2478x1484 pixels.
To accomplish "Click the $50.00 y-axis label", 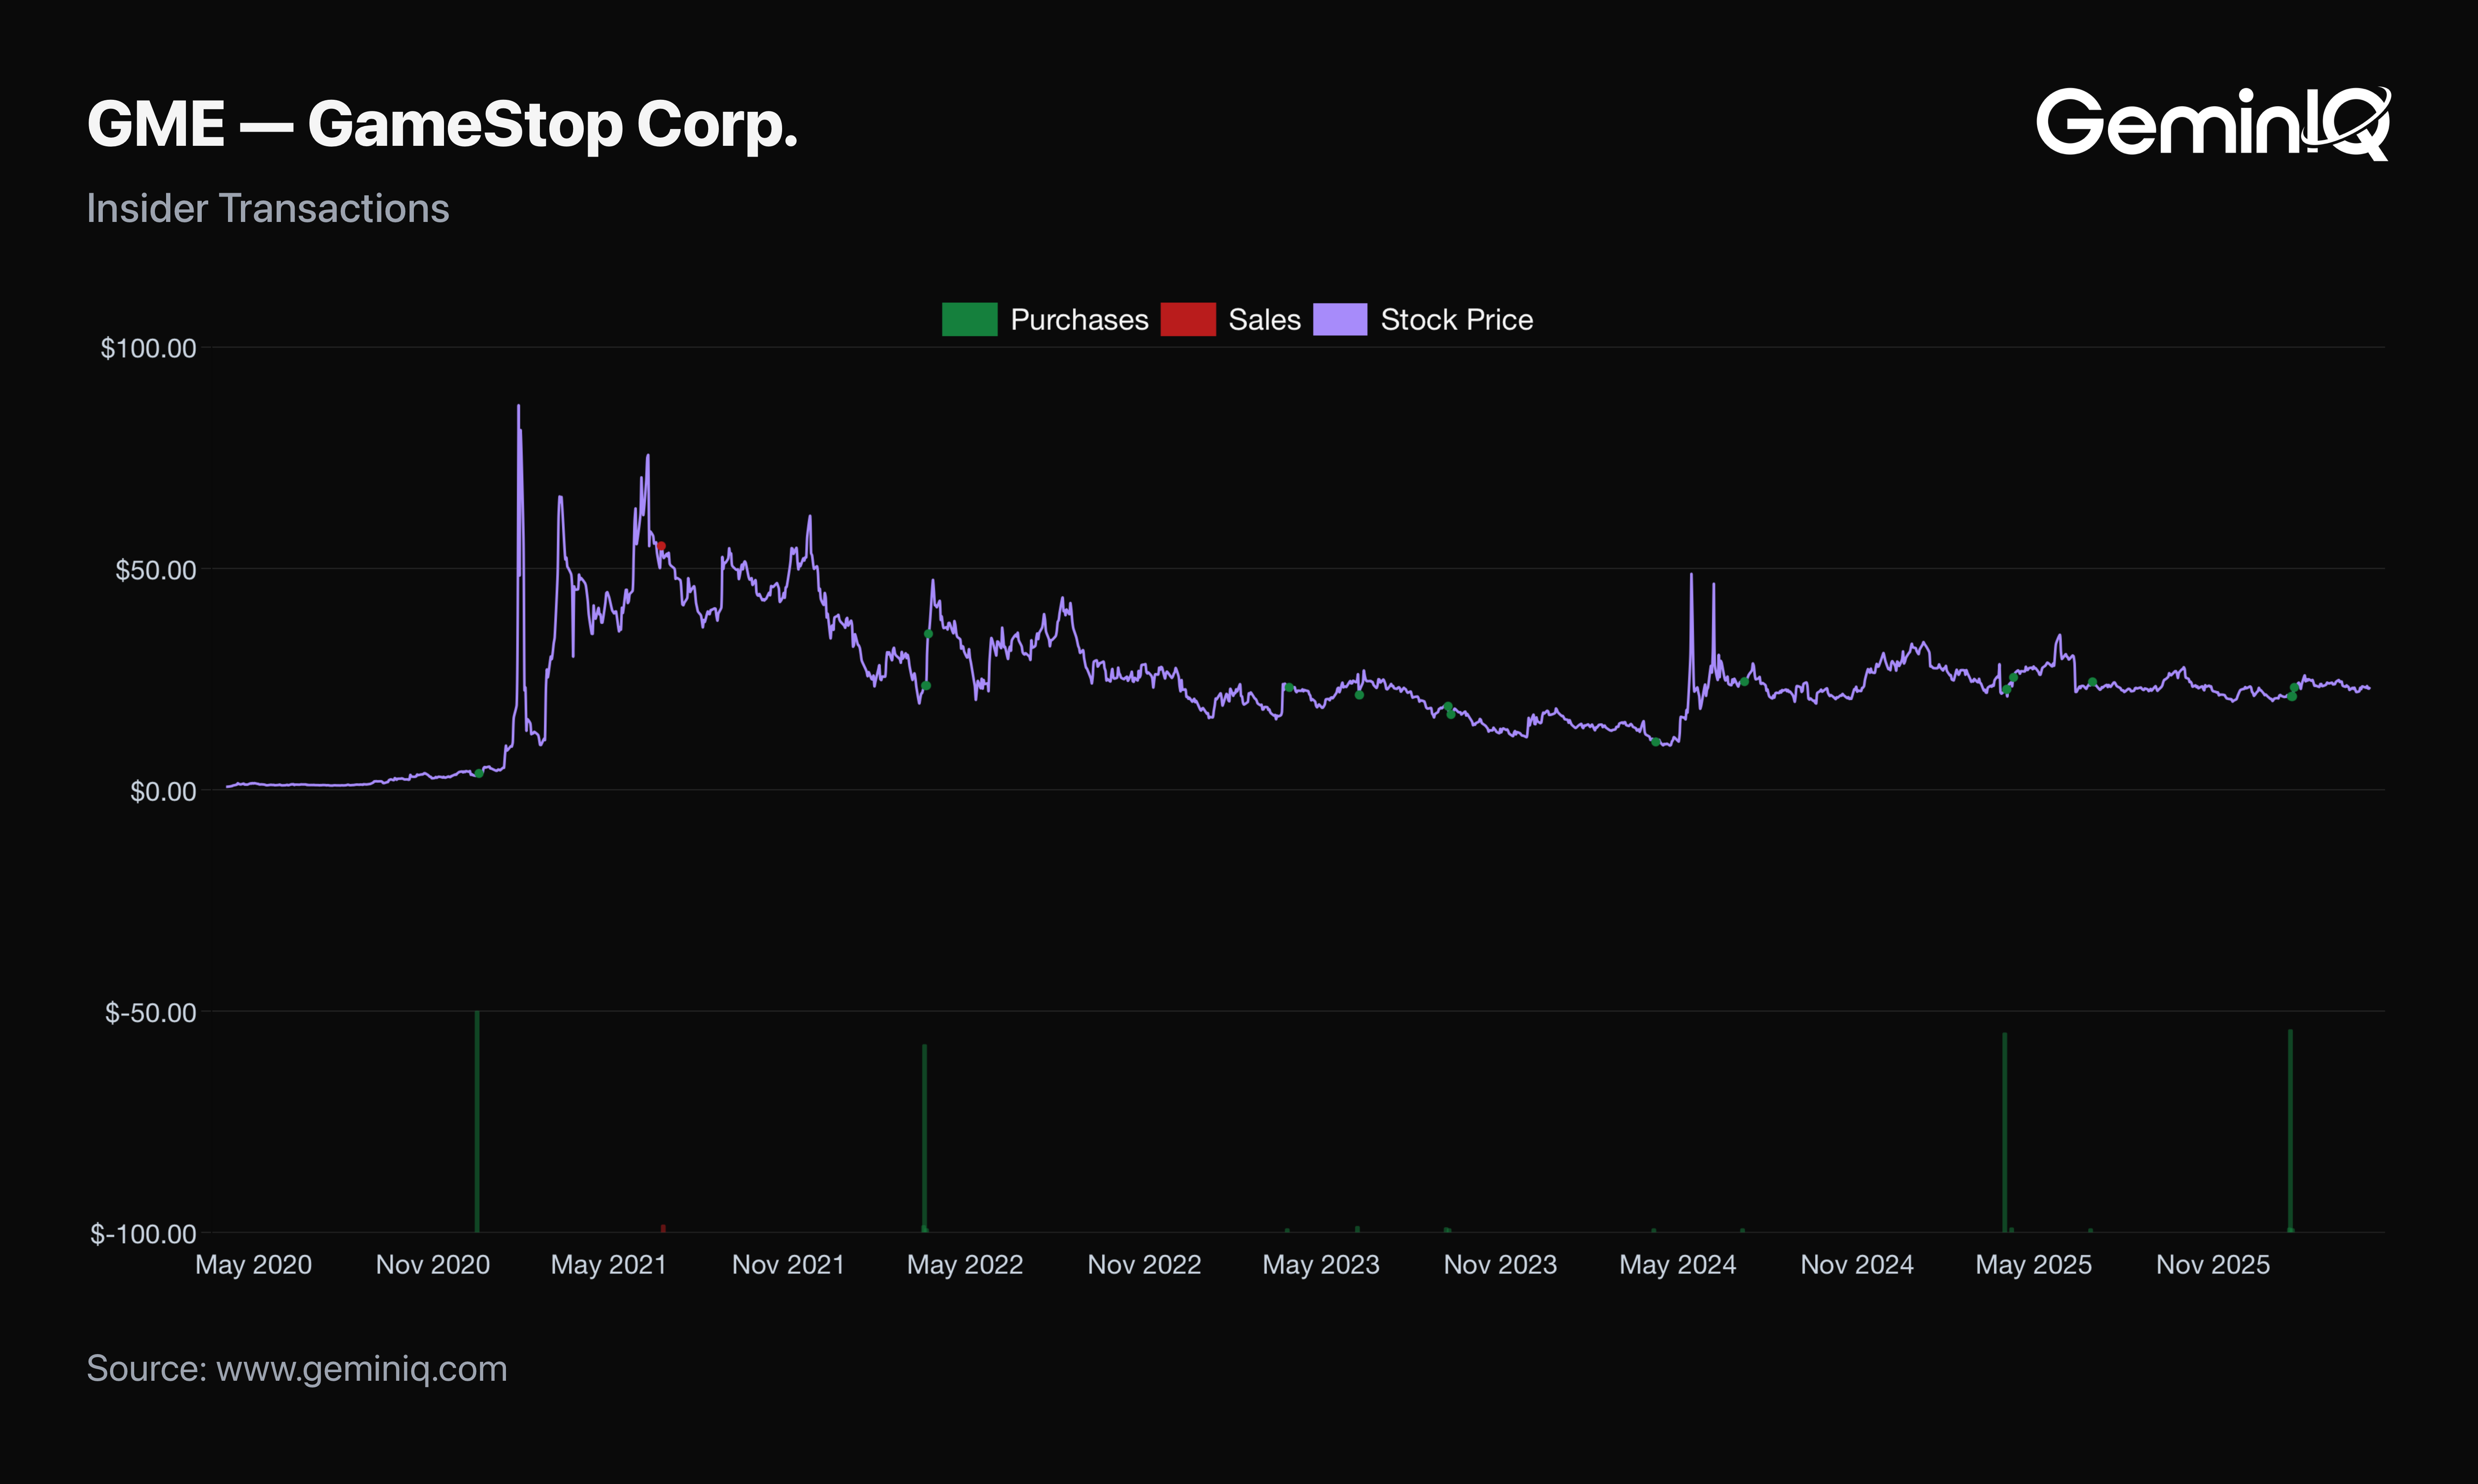I will 156,570.
